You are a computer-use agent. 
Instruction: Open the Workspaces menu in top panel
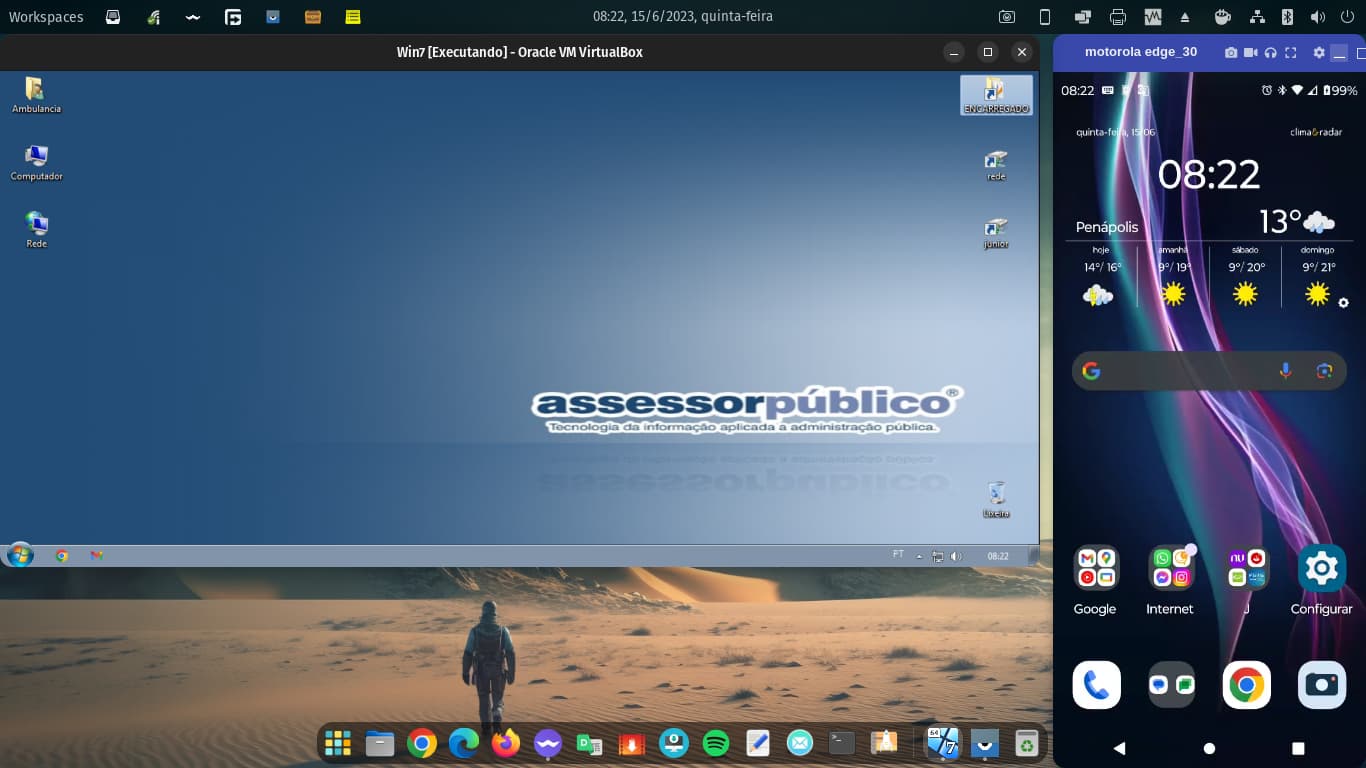46,17
